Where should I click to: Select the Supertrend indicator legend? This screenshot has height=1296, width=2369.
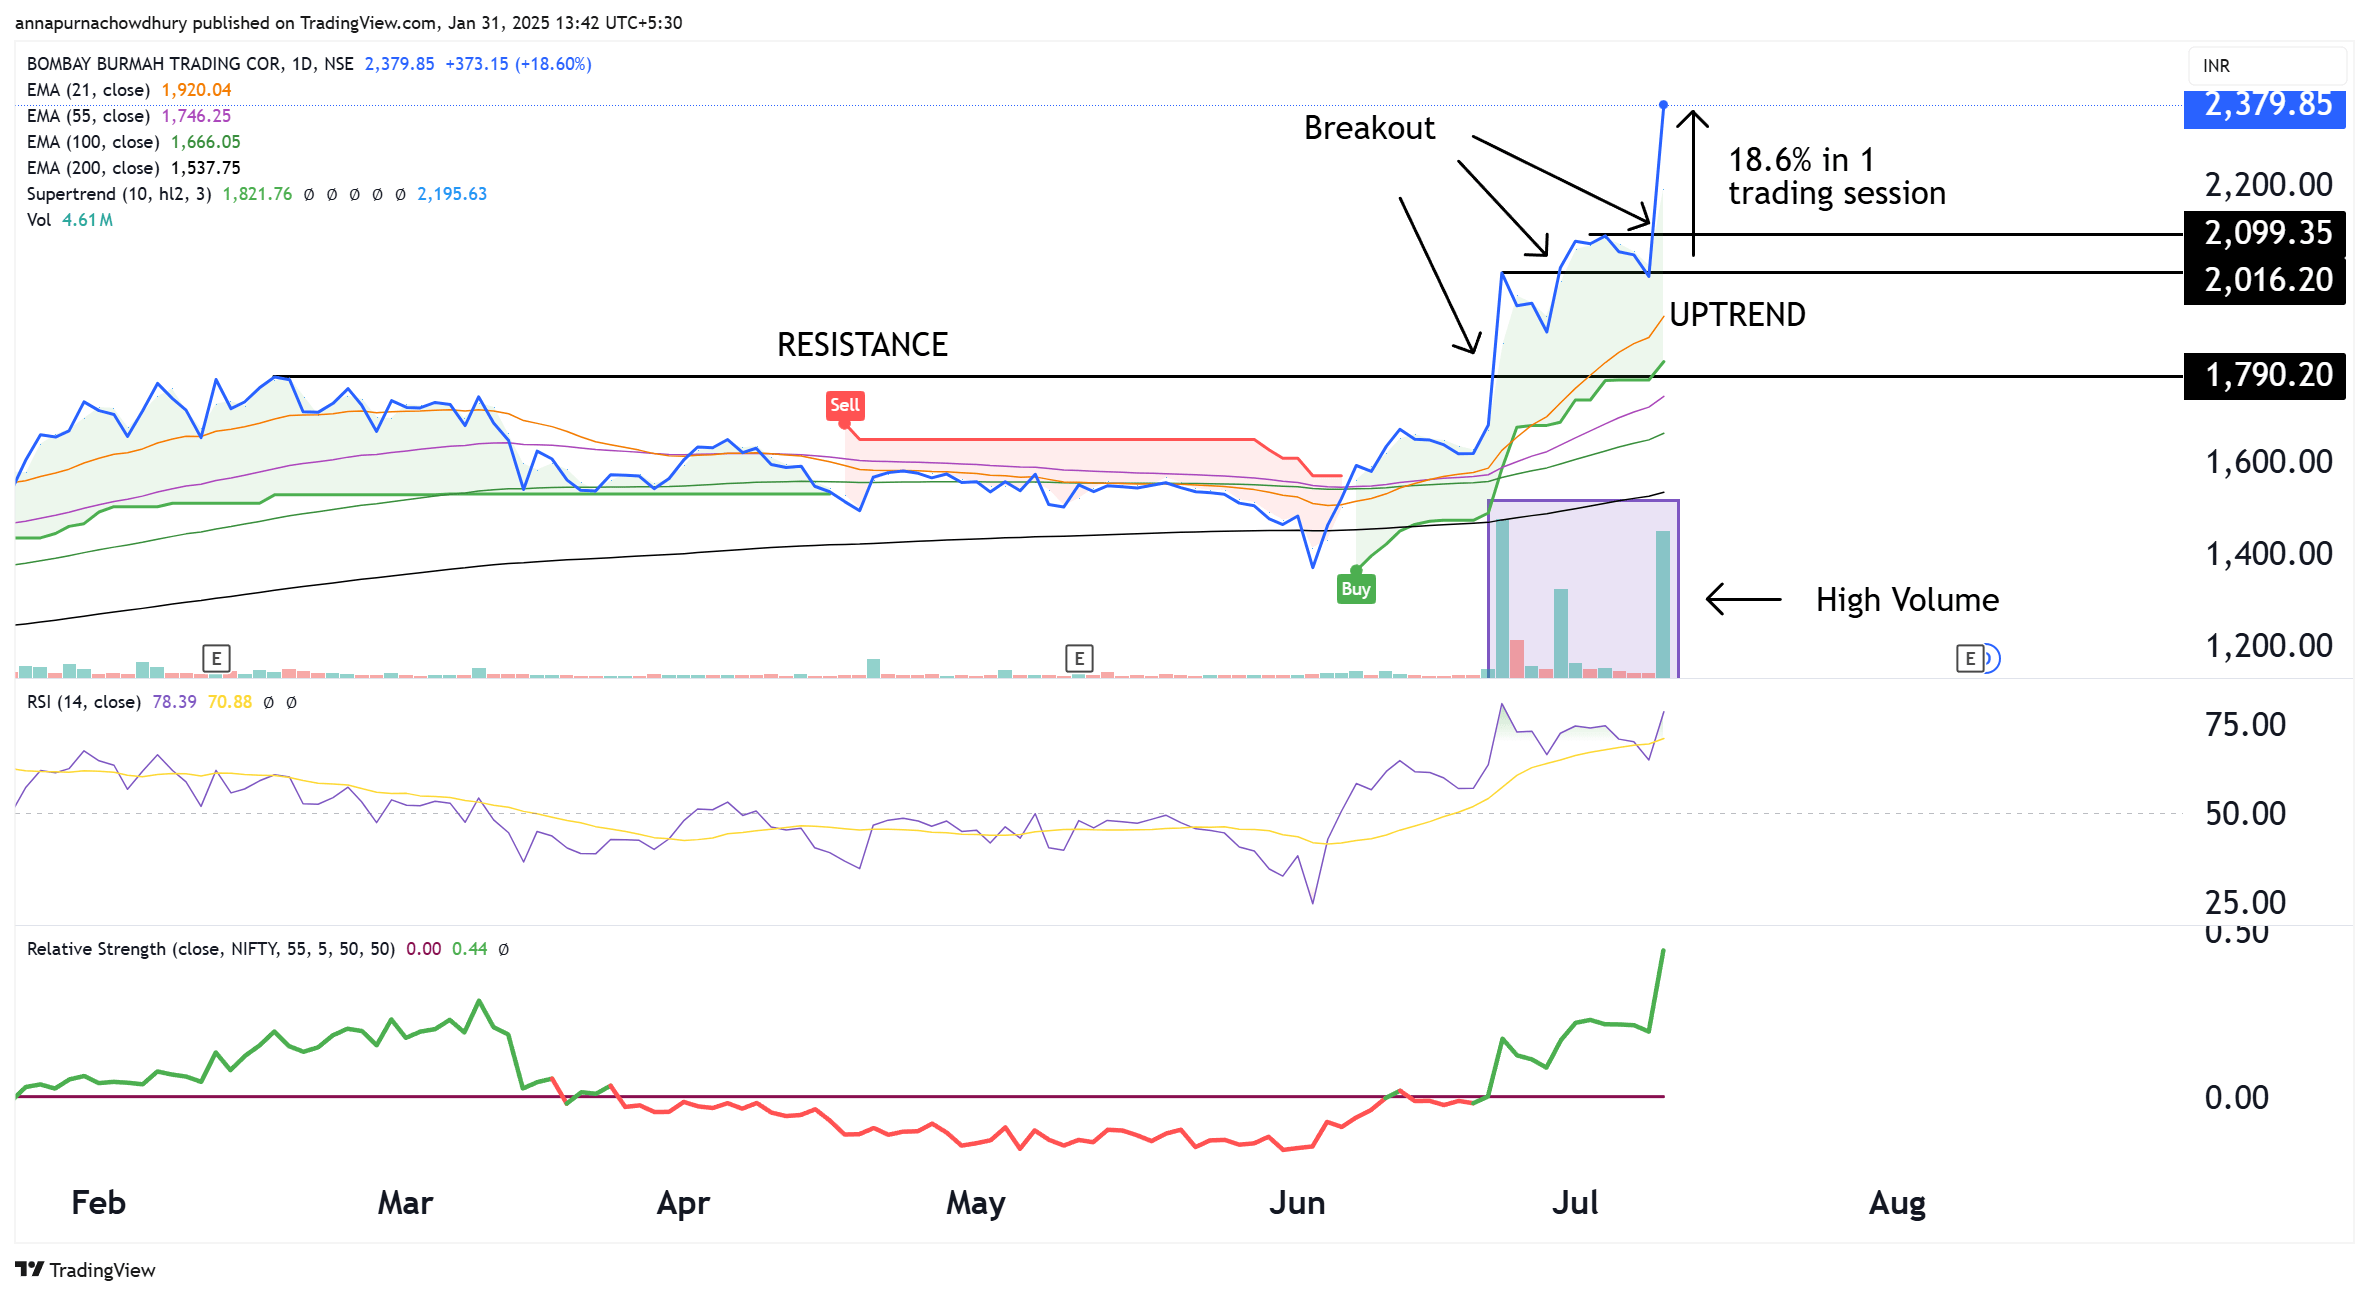(x=118, y=194)
